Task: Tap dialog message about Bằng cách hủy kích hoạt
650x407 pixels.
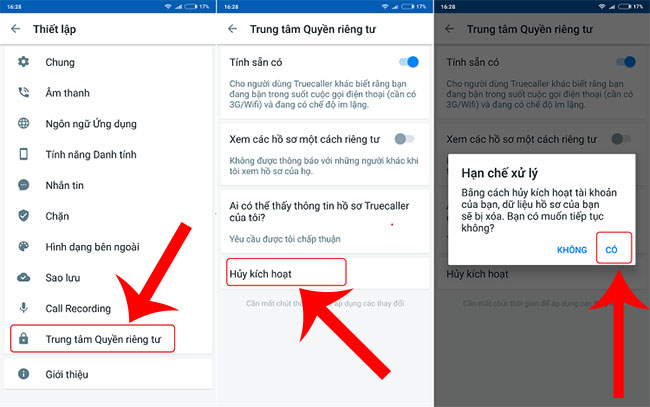Action: click(x=539, y=210)
